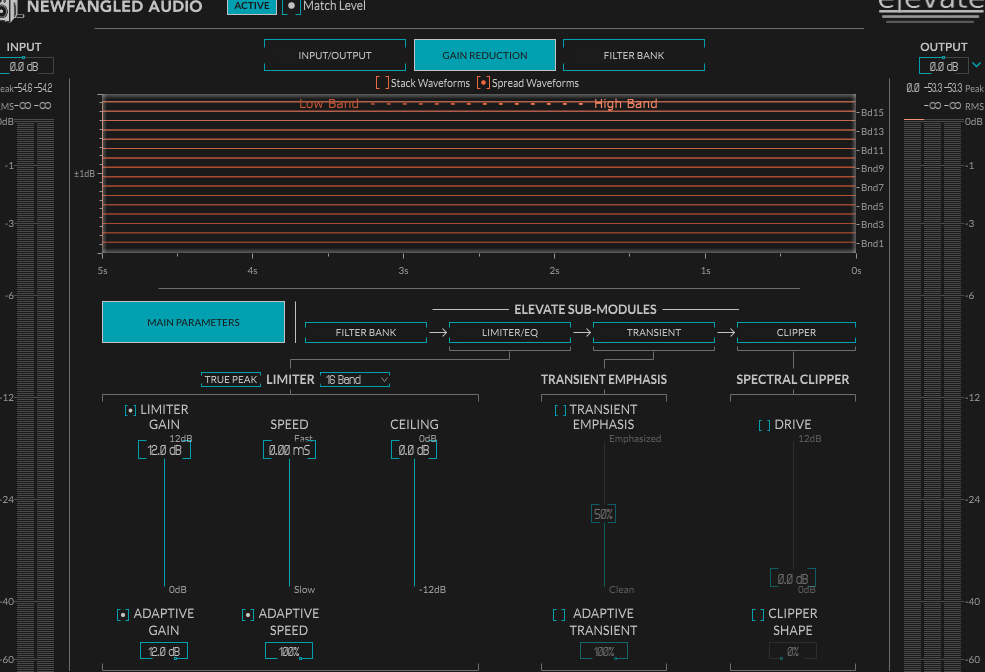Click the Transient Emphasis 50% slider handle
The image size is (985, 672).
pyautogui.click(x=603, y=514)
